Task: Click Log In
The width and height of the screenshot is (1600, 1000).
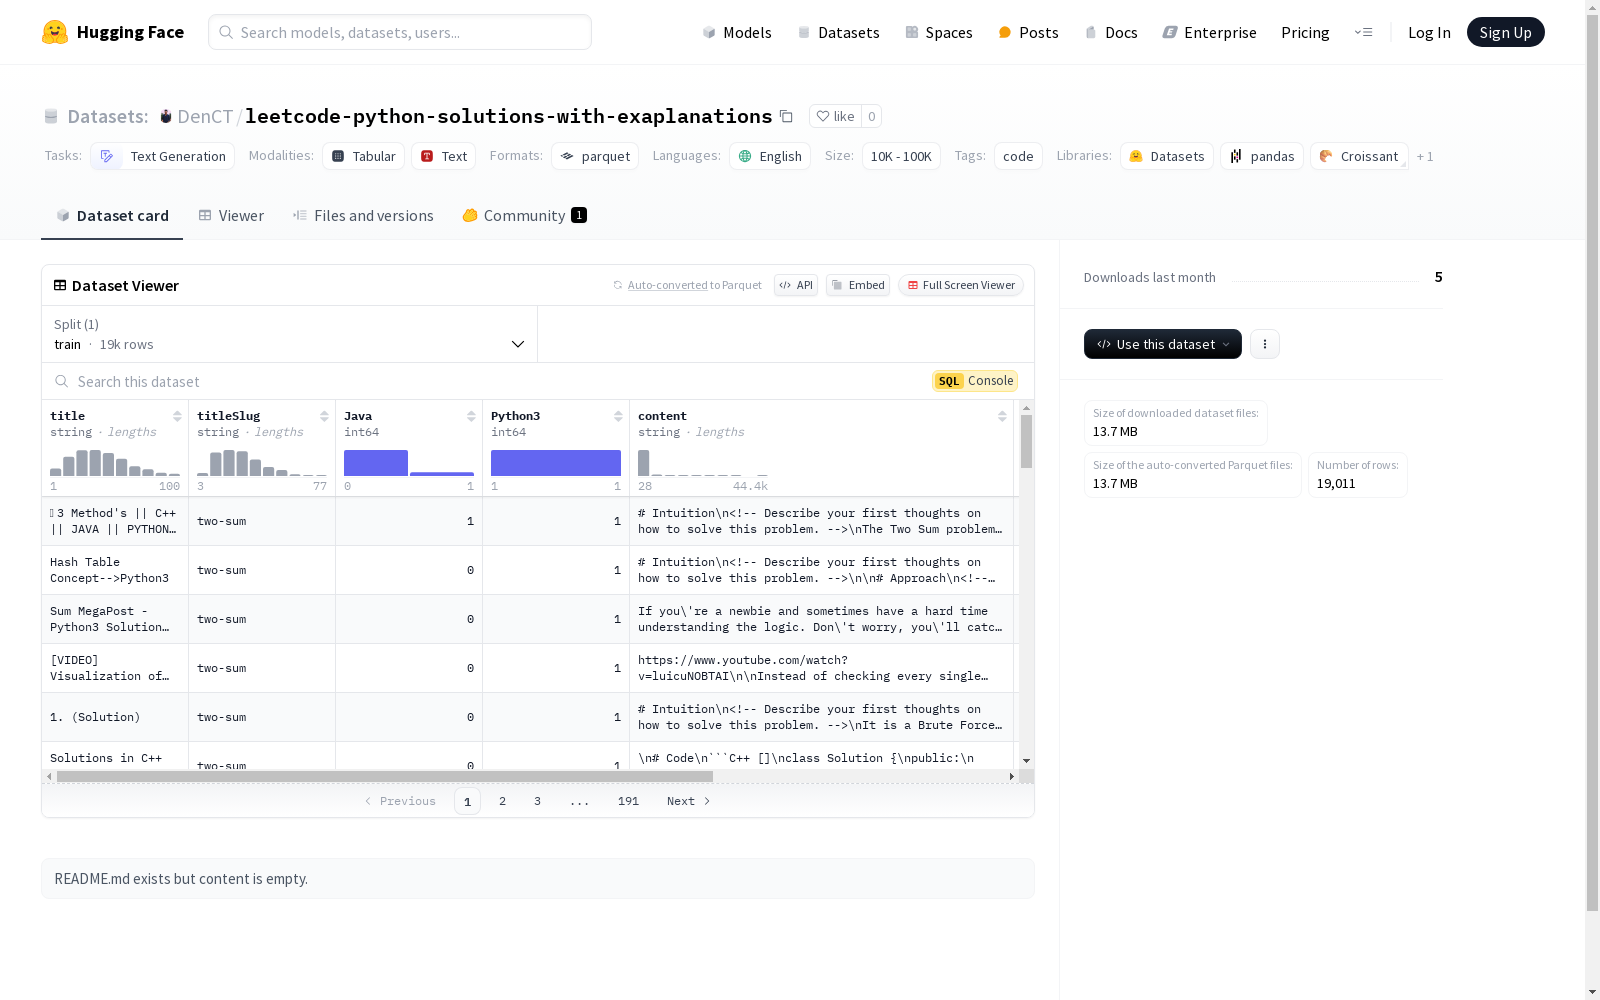Action: [1429, 32]
